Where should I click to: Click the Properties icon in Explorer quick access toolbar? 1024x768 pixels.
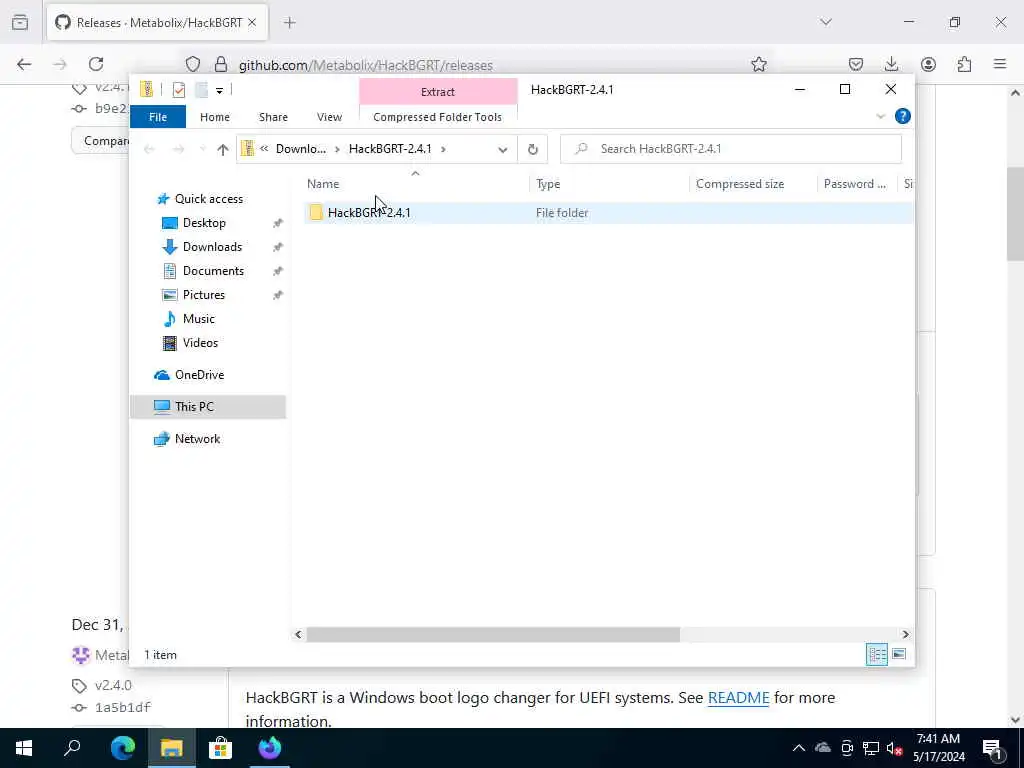[178, 90]
